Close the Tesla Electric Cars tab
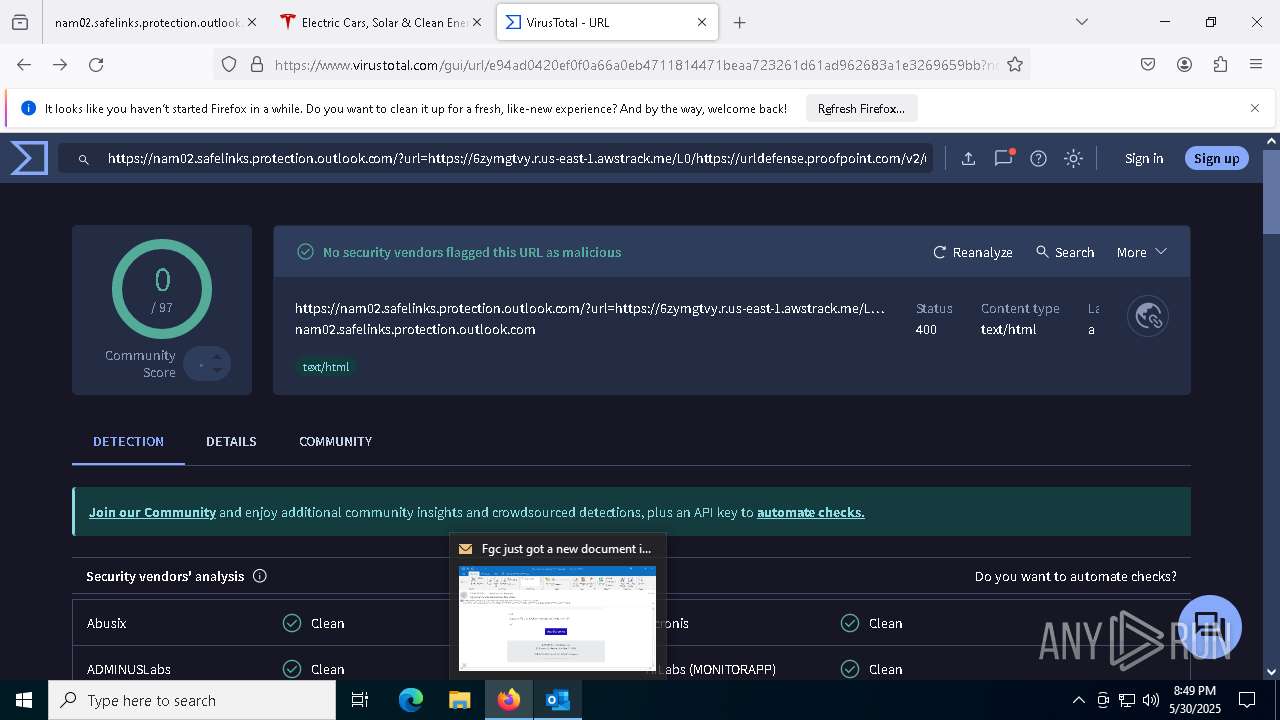 coord(477,22)
